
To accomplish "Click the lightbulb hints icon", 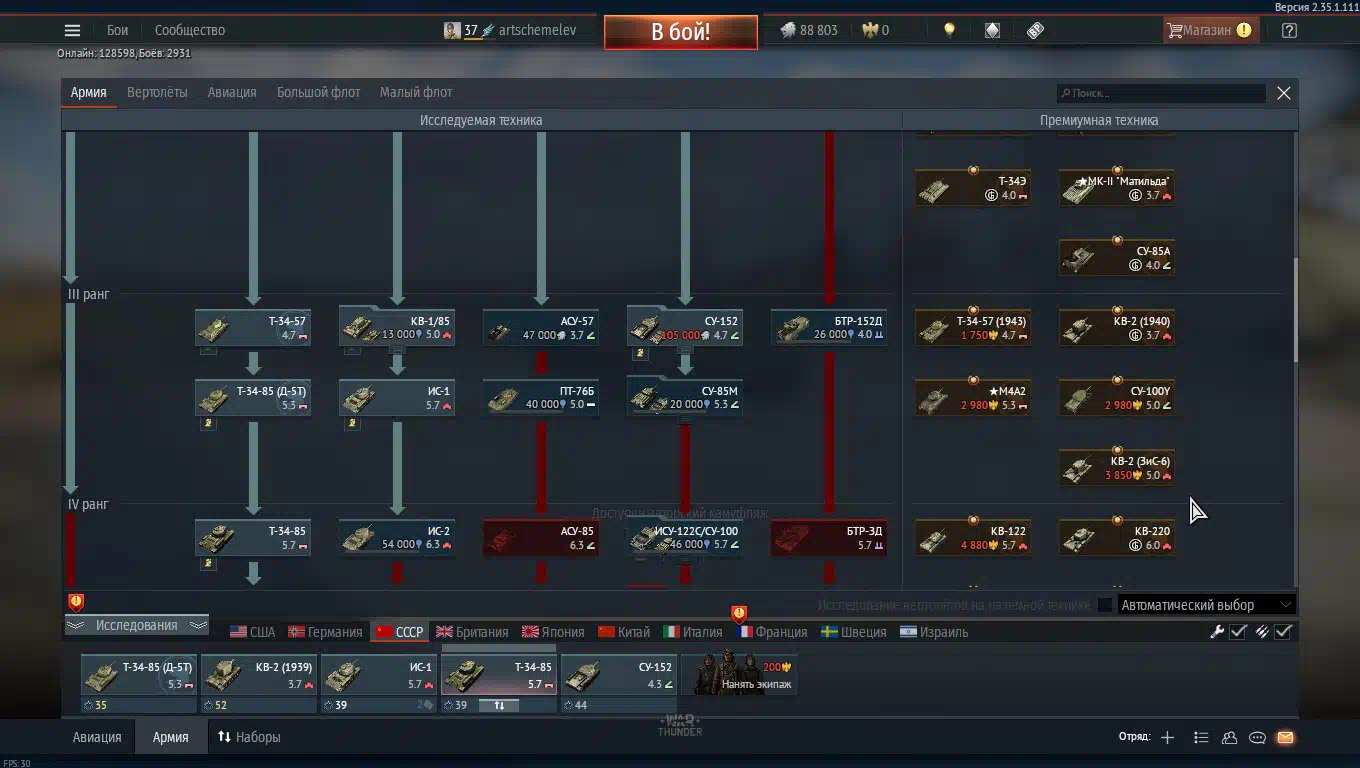I will pos(949,30).
